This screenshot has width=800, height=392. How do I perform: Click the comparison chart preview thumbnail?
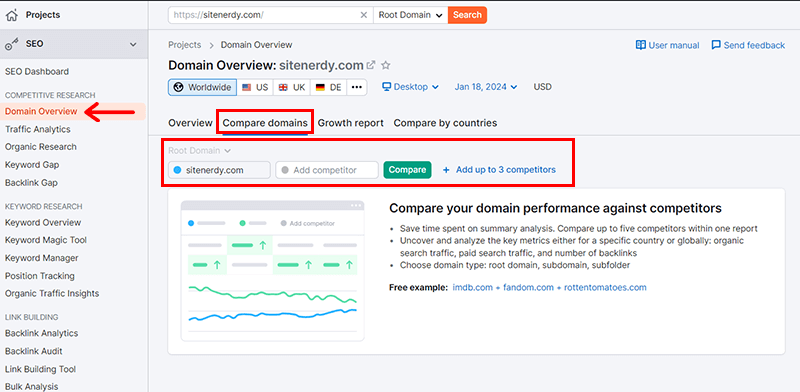click(272, 271)
